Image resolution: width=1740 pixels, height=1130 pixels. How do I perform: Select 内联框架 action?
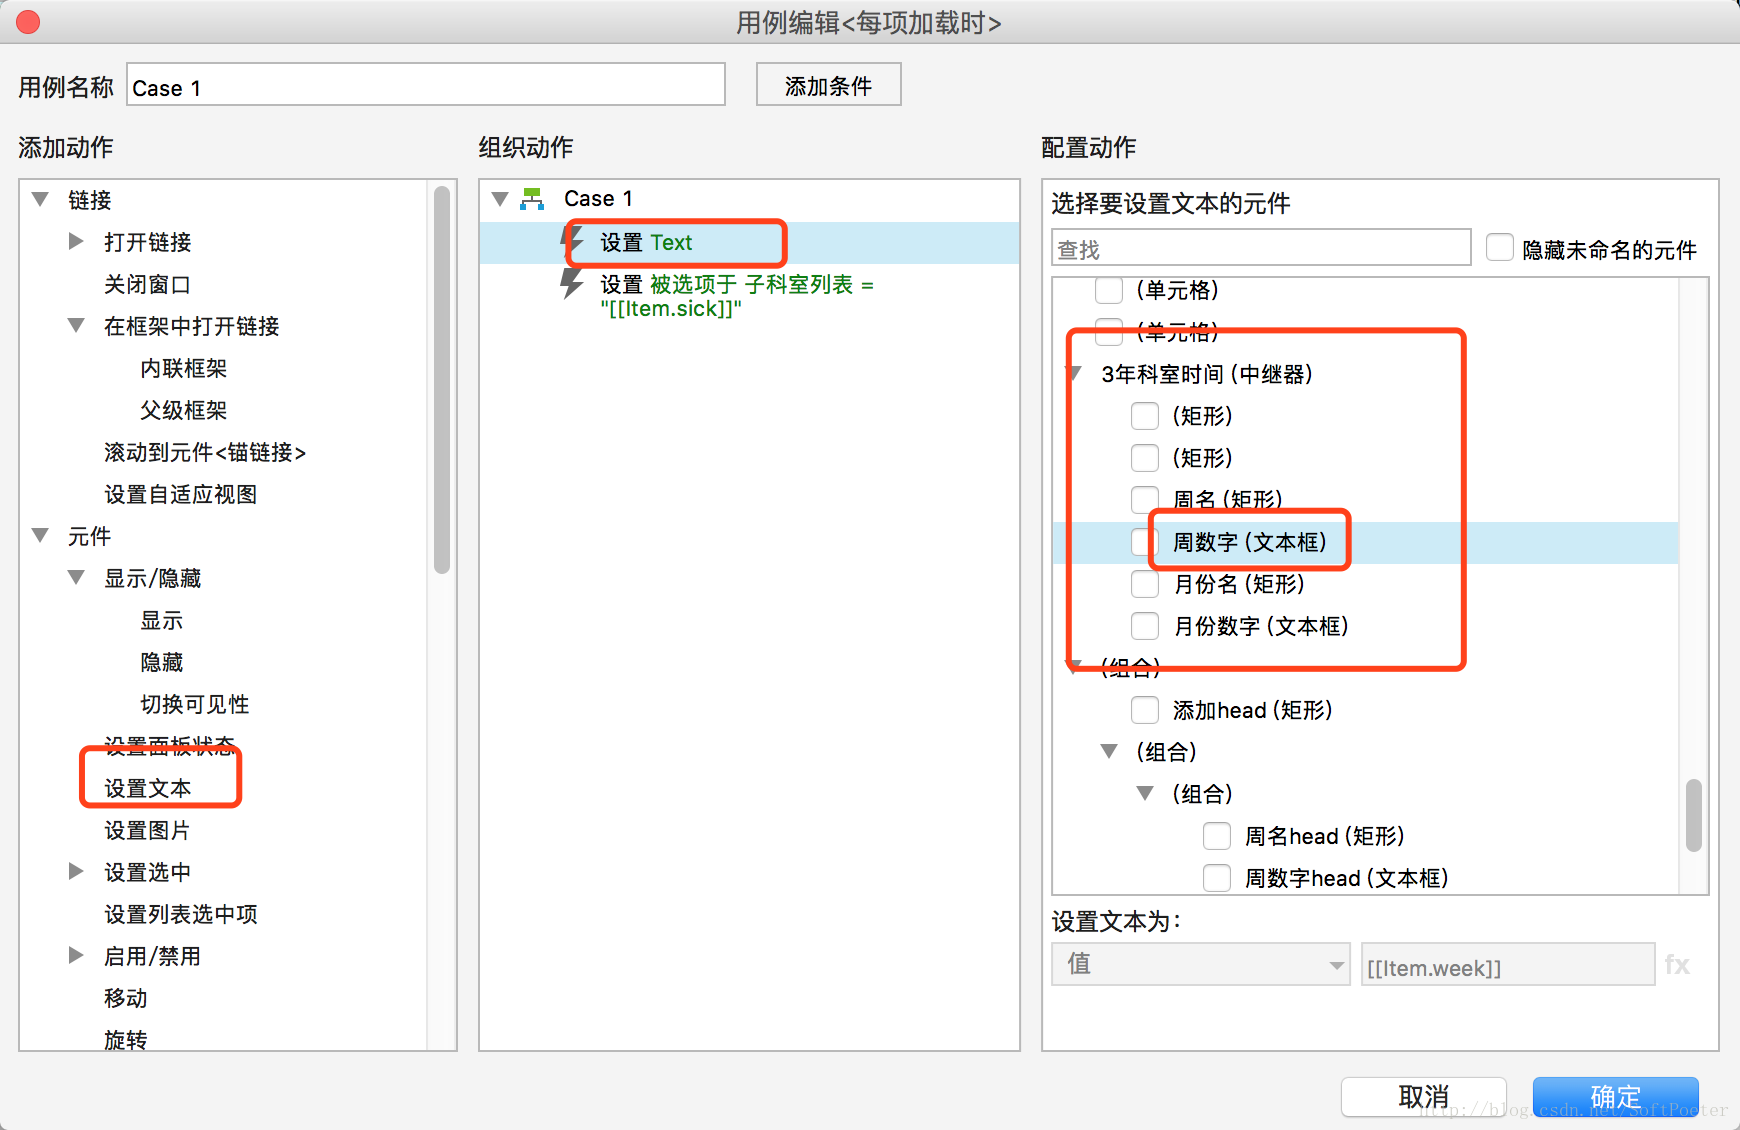coord(184,368)
